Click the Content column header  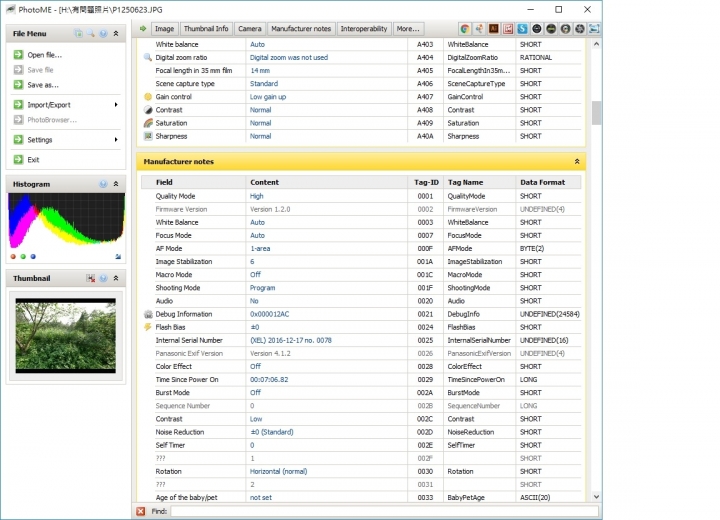click(326, 182)
